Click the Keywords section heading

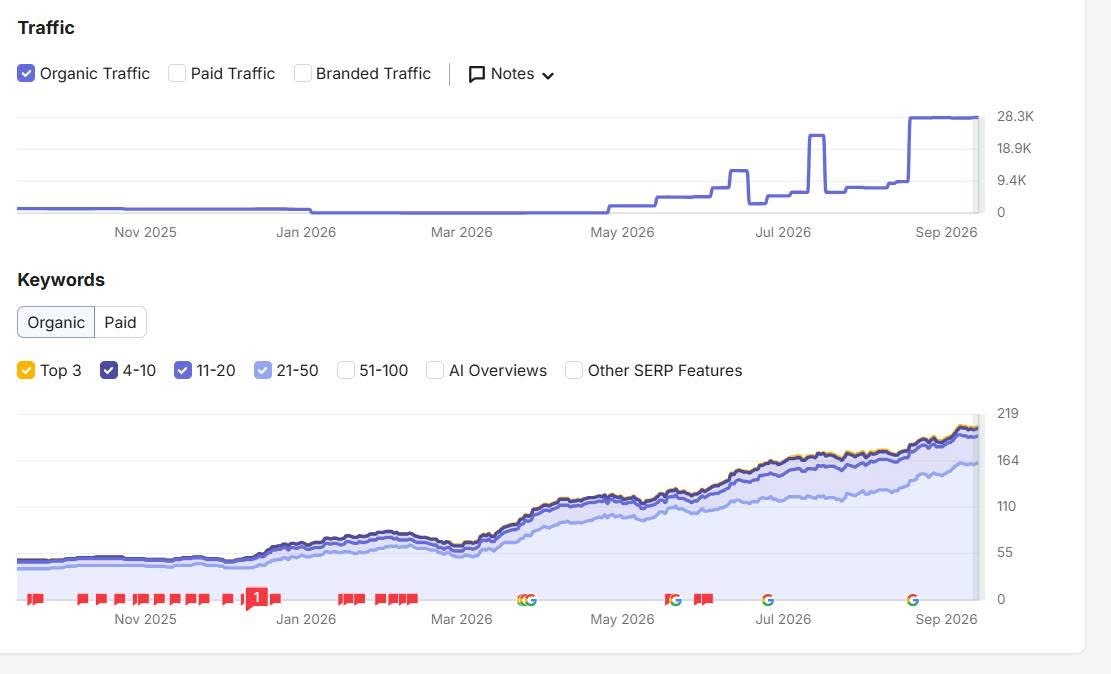tap(61, 280)
